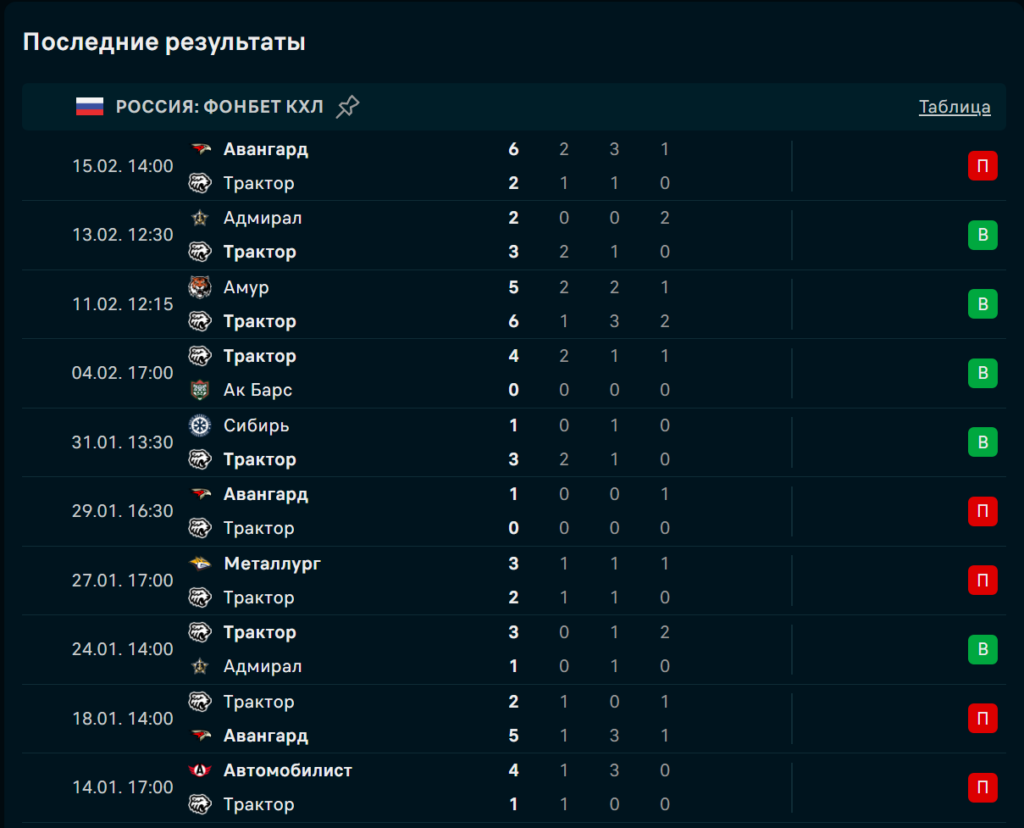
Task: Click the Russia flag icon
Action: pyautogui.click(x=90, y=107)
